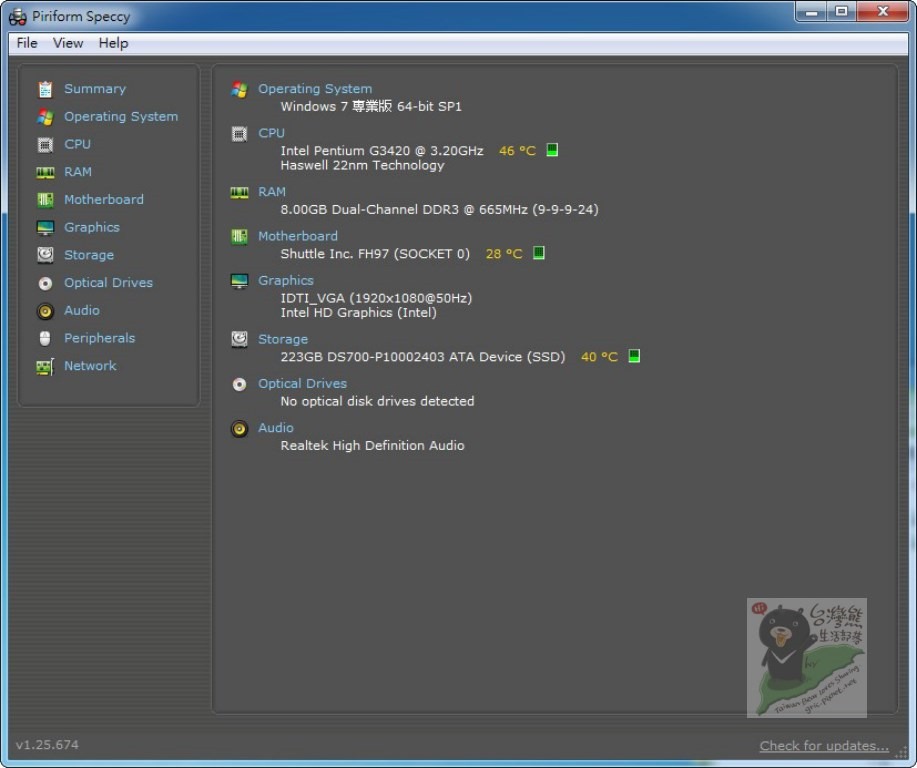
Task: View the Optical Drives section label in sidebar
Action: [108, 283]
